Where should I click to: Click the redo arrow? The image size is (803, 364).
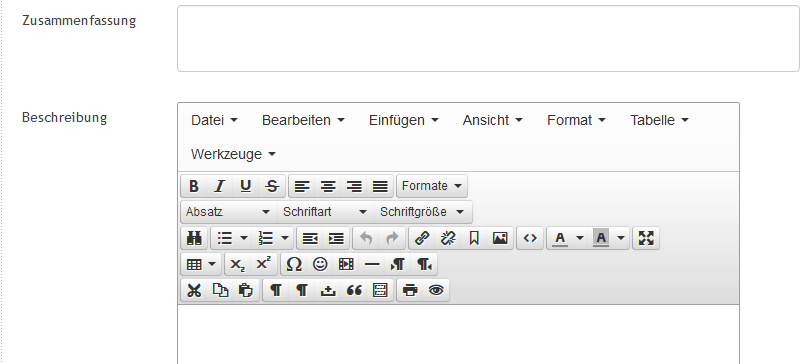392,238
